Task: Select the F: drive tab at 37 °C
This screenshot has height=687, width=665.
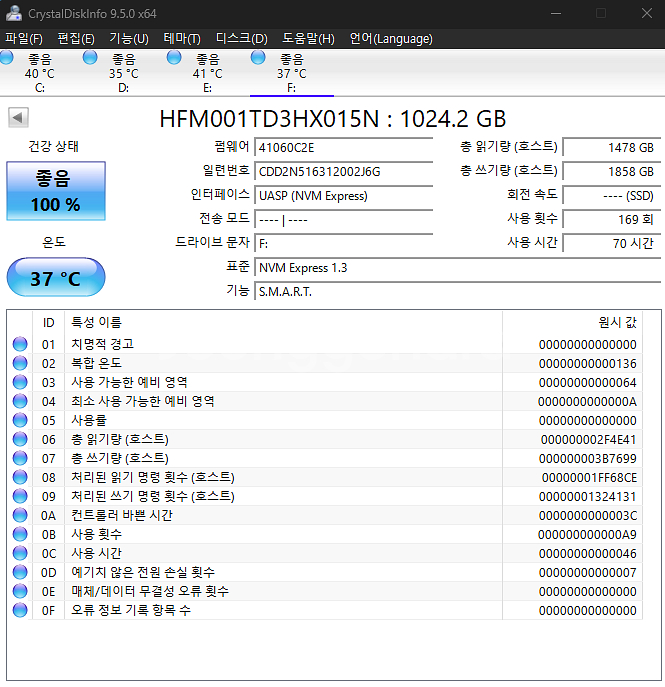Action: [x=292, y=73]
